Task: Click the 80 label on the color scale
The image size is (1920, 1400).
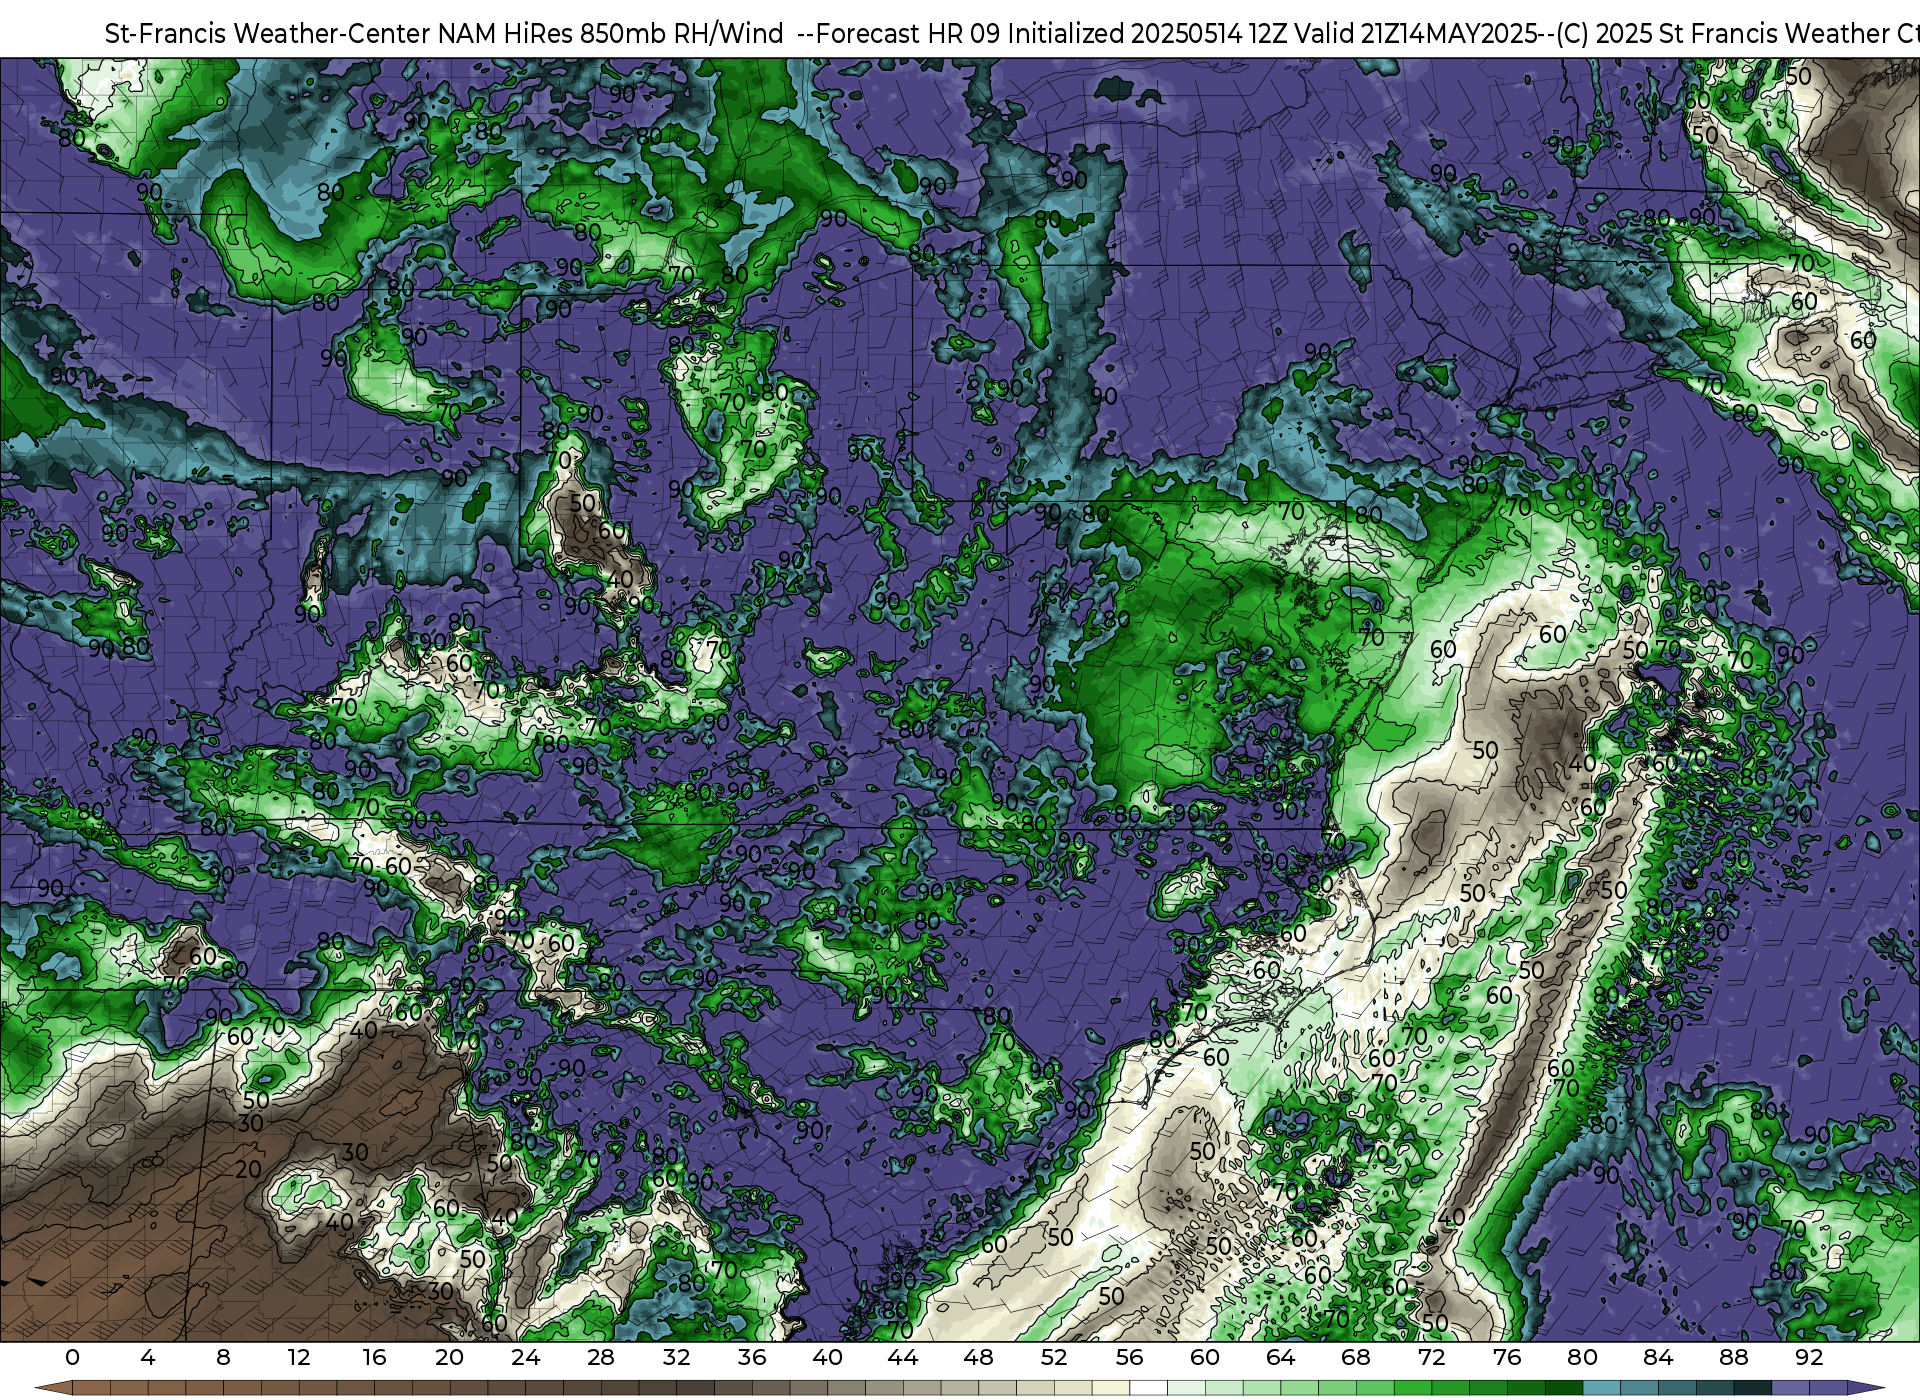Action: (x=1582, y=1357)
